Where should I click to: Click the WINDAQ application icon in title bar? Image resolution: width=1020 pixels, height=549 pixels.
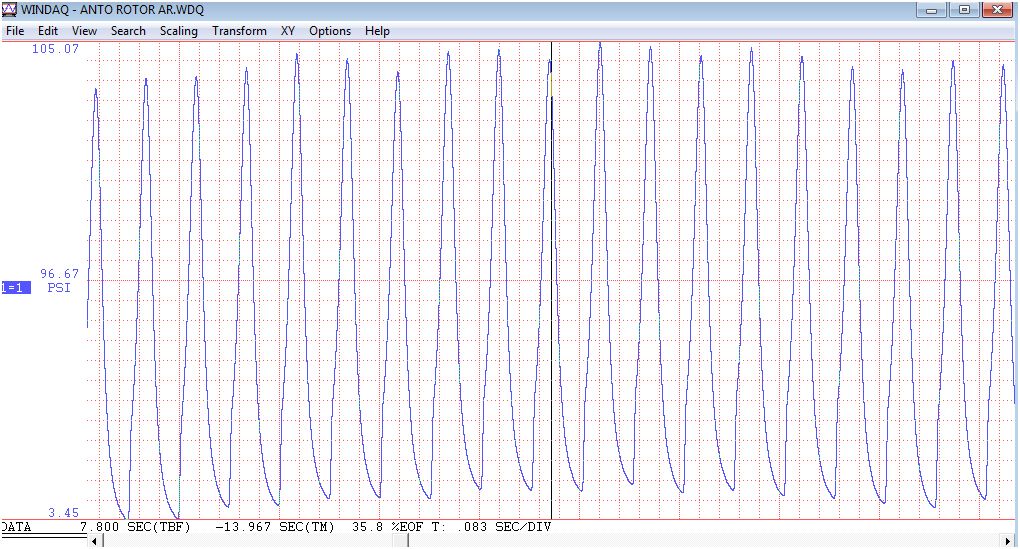click(x=9, y=9)
